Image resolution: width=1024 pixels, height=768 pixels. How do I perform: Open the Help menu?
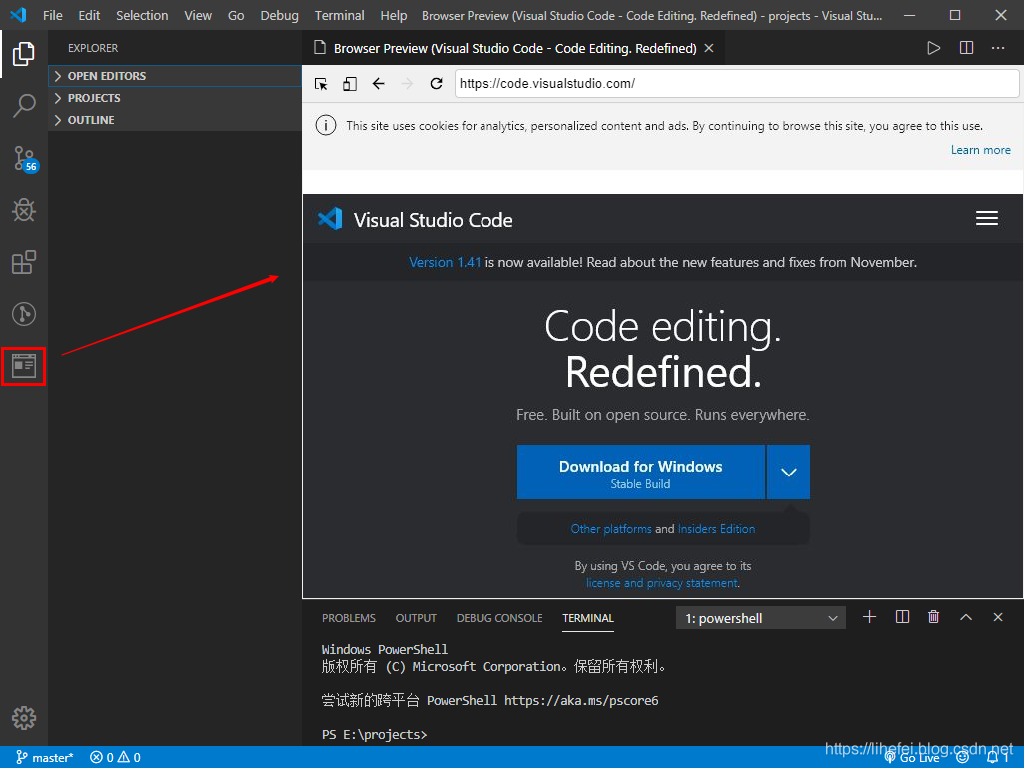click(394, 15)
